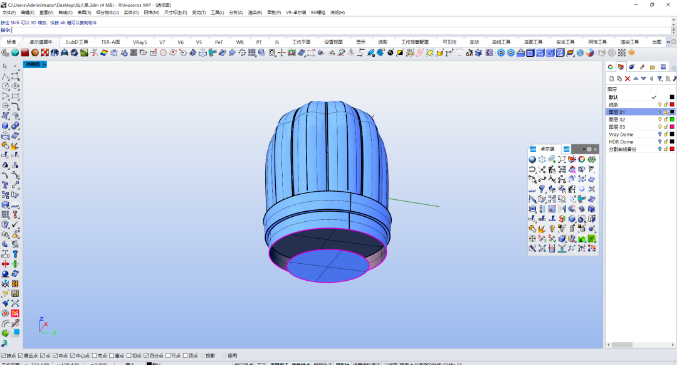Open floating toolbar gear options menu
Screen dimensions: 677x365
[x=589, y=149]
